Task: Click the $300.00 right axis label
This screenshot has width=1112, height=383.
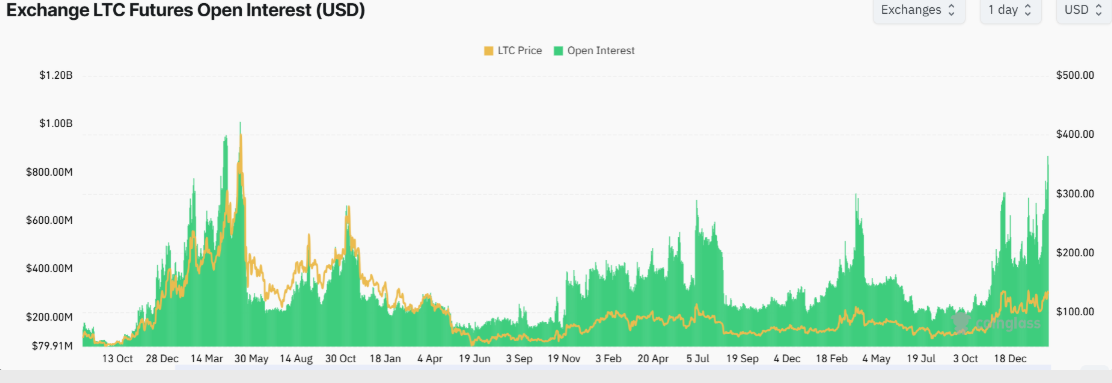Action: 1074,194
